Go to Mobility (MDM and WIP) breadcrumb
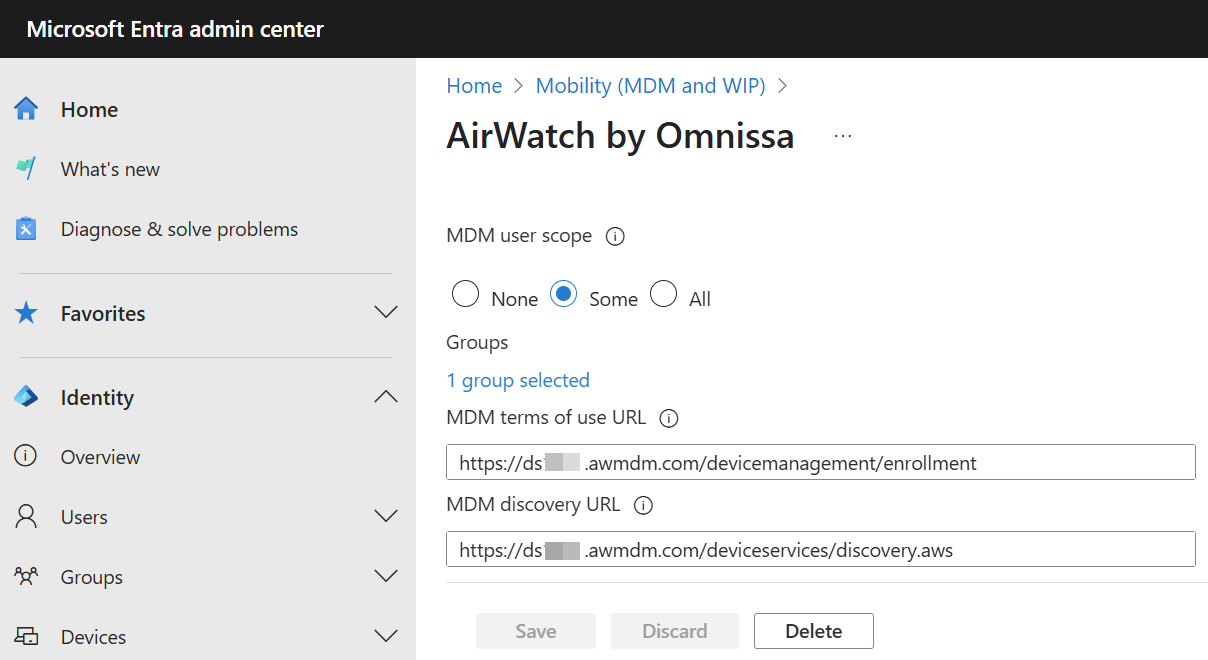1208x660 pixels. point(651,86)
